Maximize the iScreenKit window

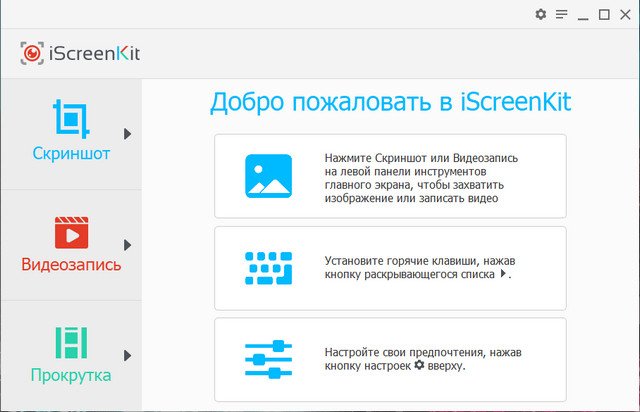coord(604,15)
